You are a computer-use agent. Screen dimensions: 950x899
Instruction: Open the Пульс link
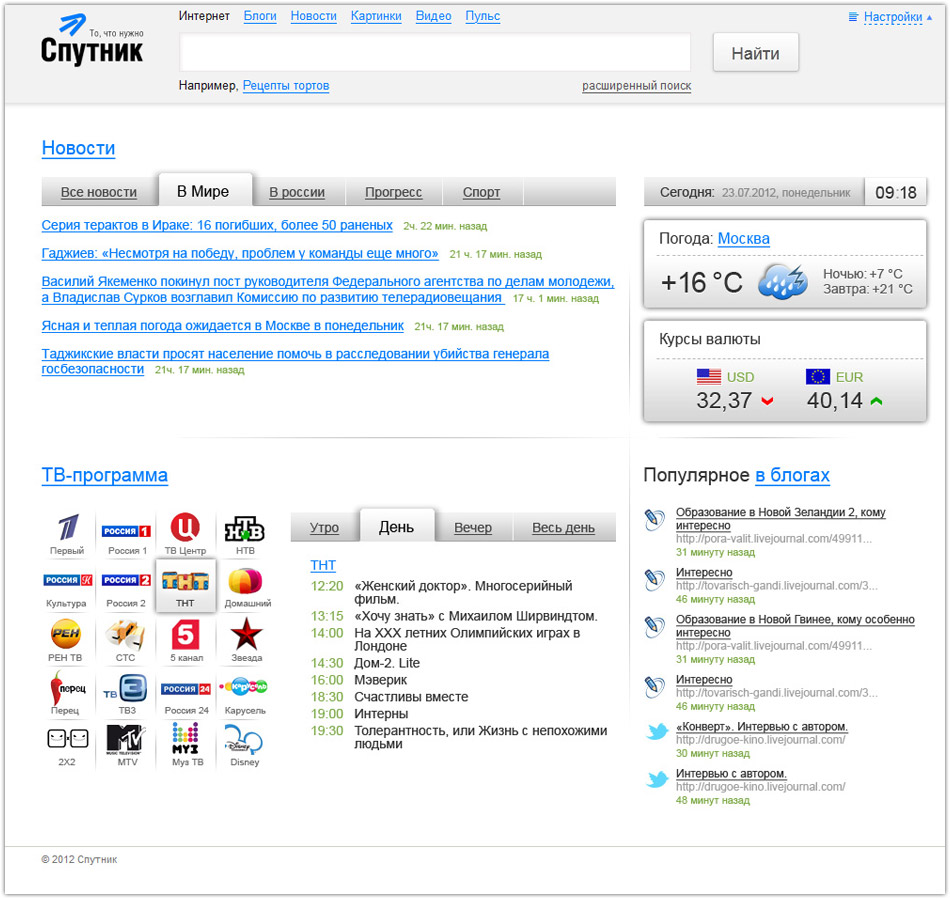tap(482, 16)
